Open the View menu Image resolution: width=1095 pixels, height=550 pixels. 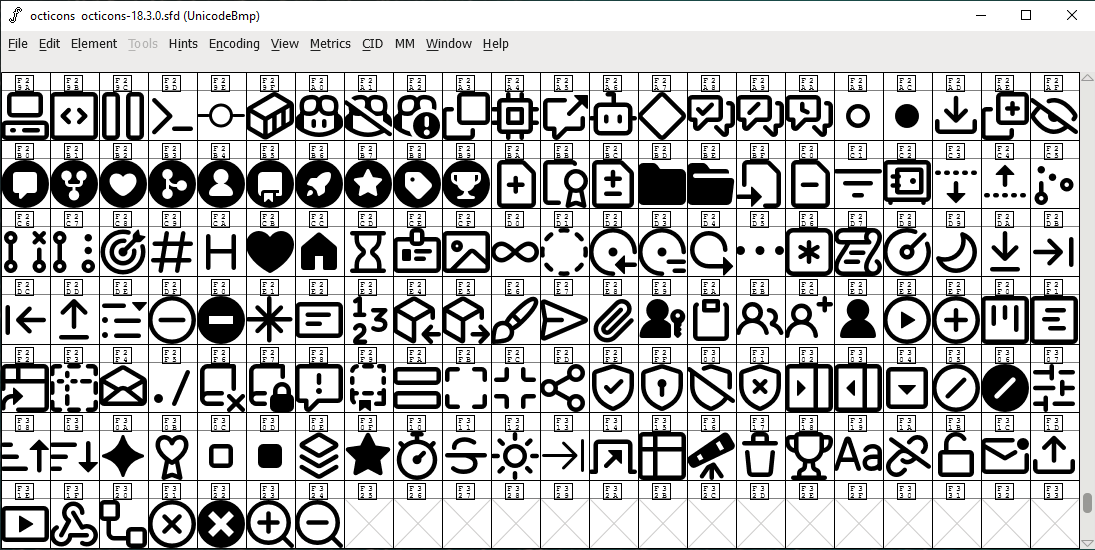coord(284,43)
